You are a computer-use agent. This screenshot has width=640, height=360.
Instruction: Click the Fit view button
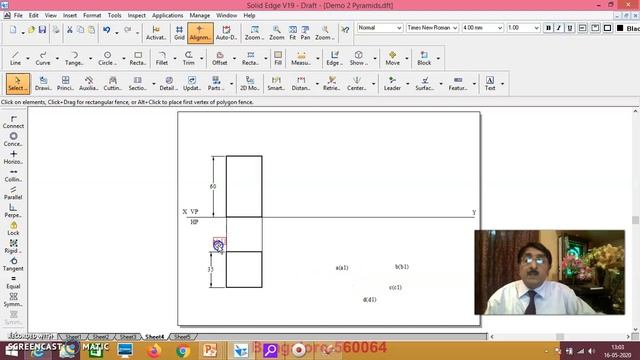(x=293, y=33)
